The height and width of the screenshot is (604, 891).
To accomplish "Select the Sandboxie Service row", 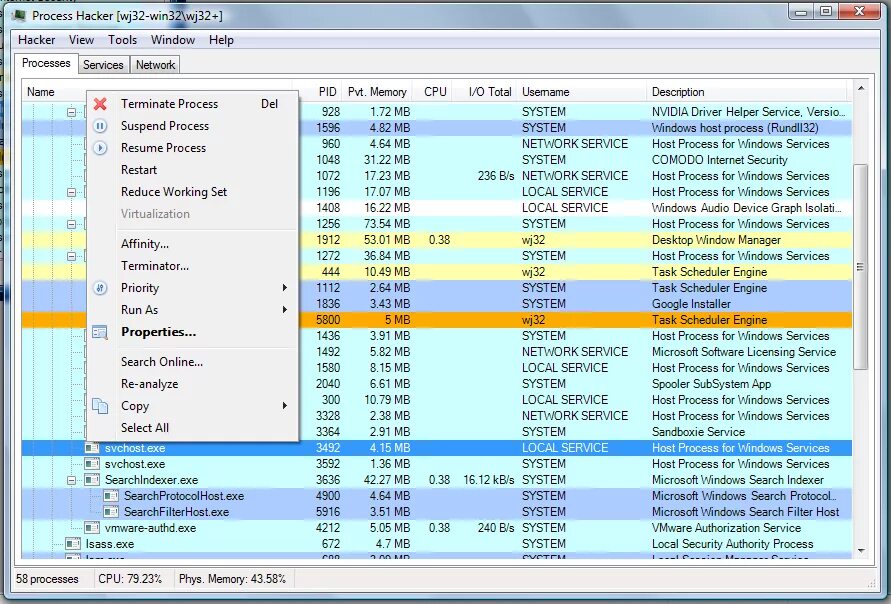I will point(436,432).
